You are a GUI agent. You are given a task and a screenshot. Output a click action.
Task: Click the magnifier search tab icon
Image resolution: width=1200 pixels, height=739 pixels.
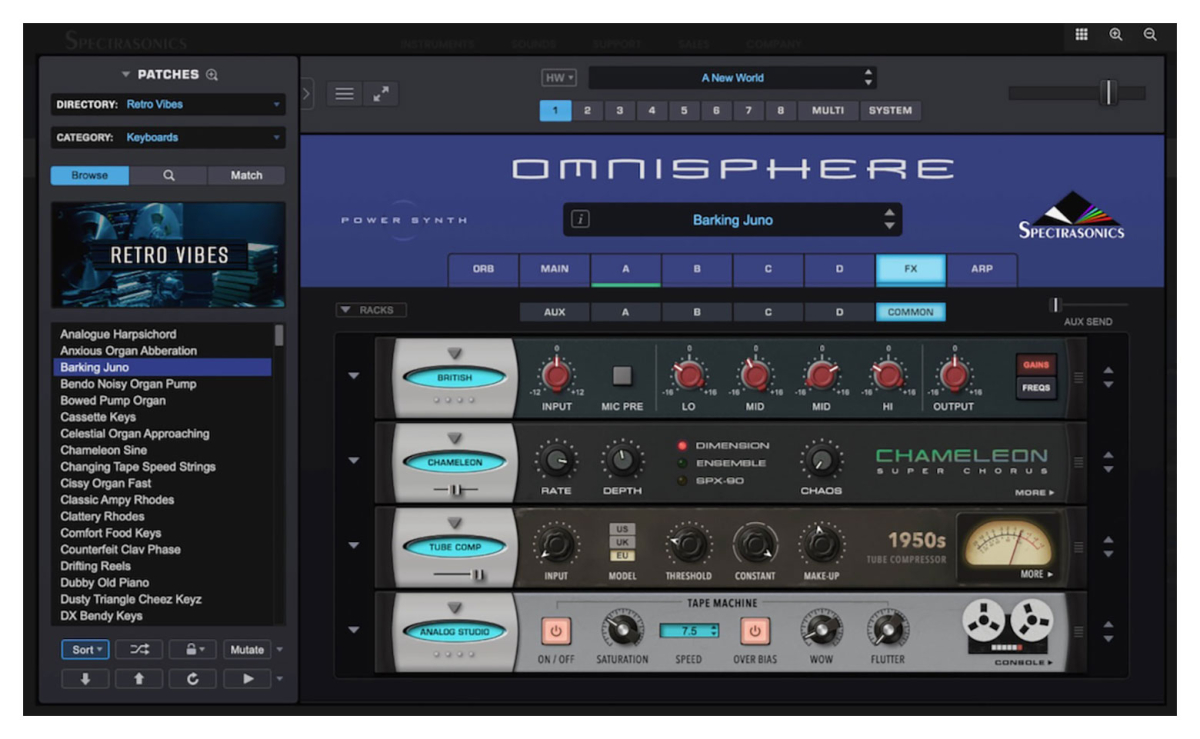pyautogui.click(x=168, y=175)
